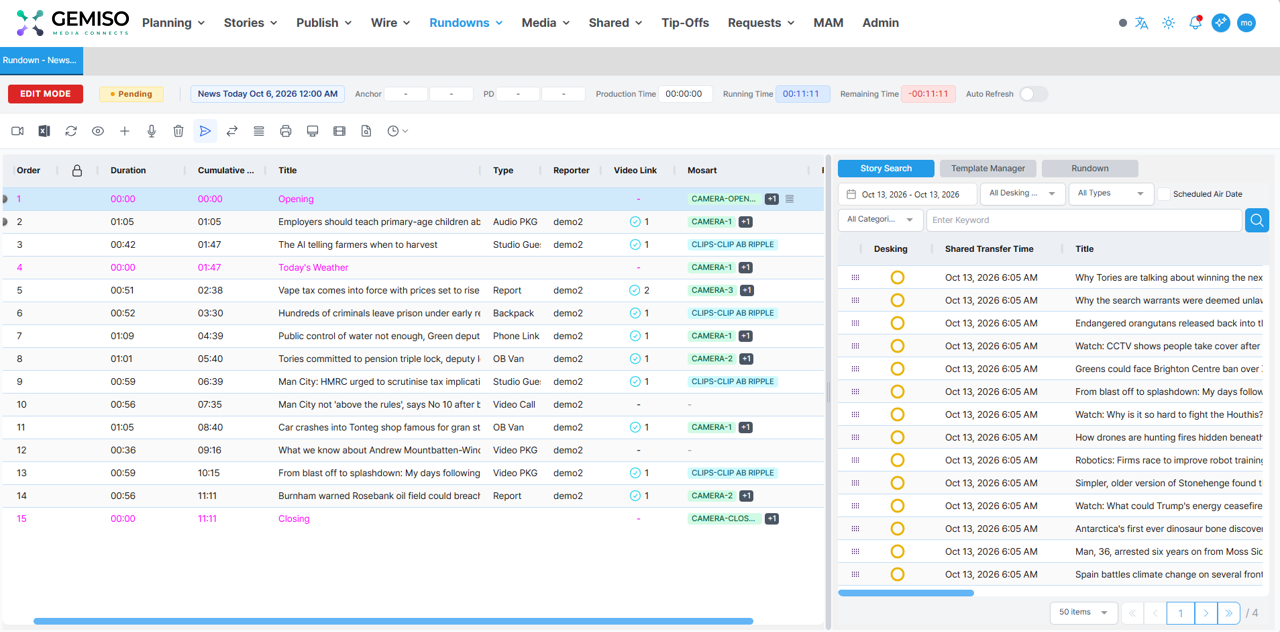The width and height of the screenshot is (1280, 632).
Task: Go to next page in story pagination
Action: pos(1205,613)
